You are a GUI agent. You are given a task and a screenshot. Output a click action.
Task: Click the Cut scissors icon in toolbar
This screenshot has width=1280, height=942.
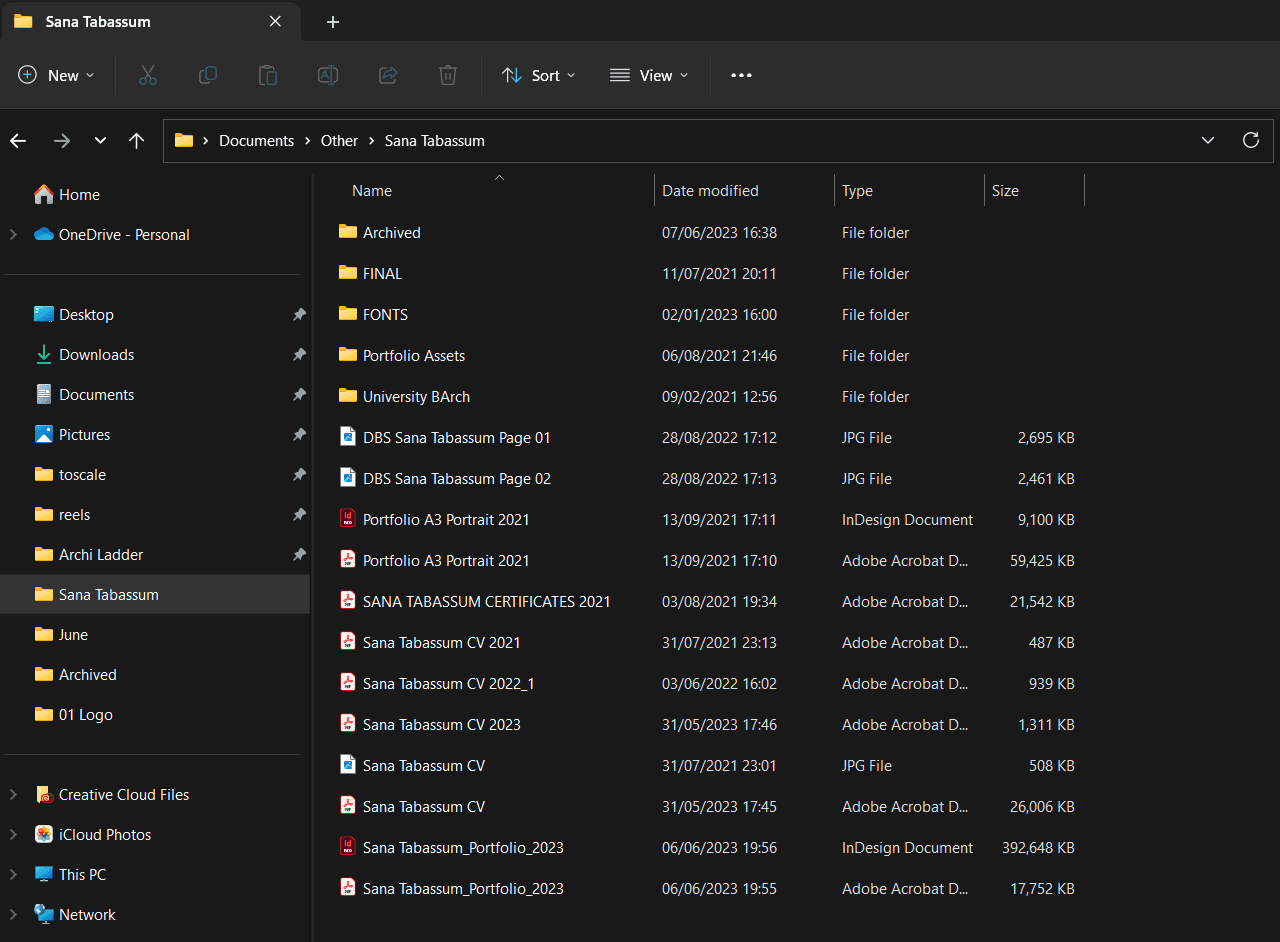click(x=148, y=75)
